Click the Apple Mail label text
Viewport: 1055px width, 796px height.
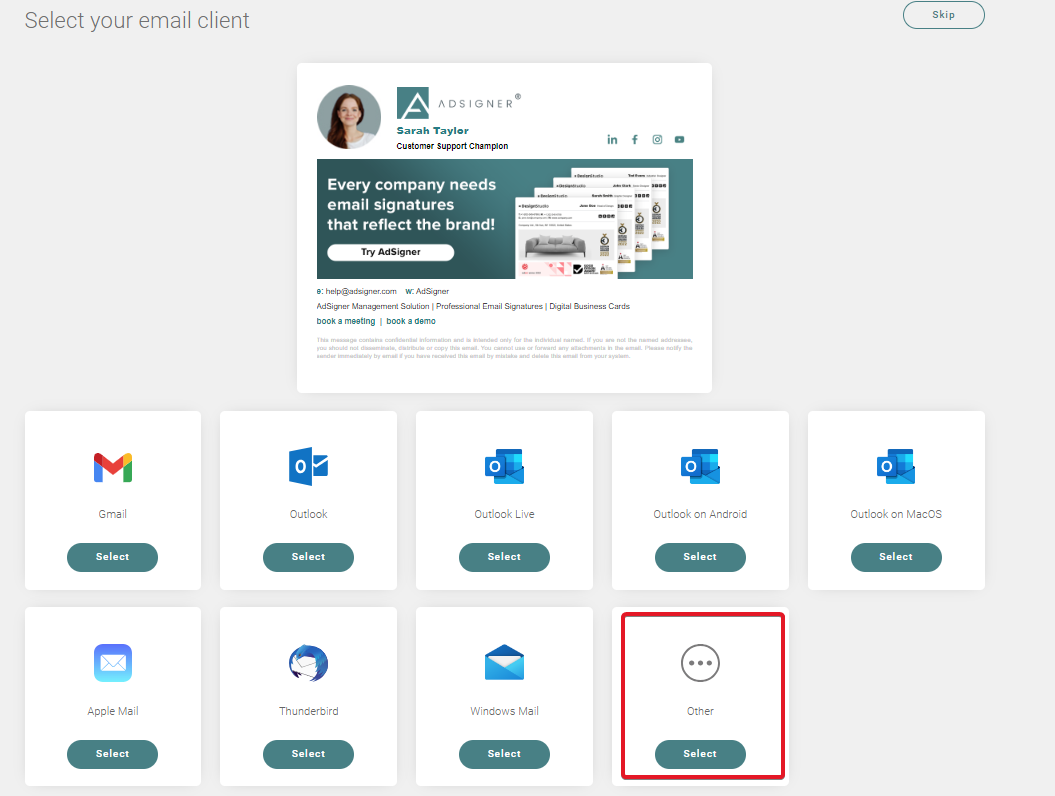[112, 711]
